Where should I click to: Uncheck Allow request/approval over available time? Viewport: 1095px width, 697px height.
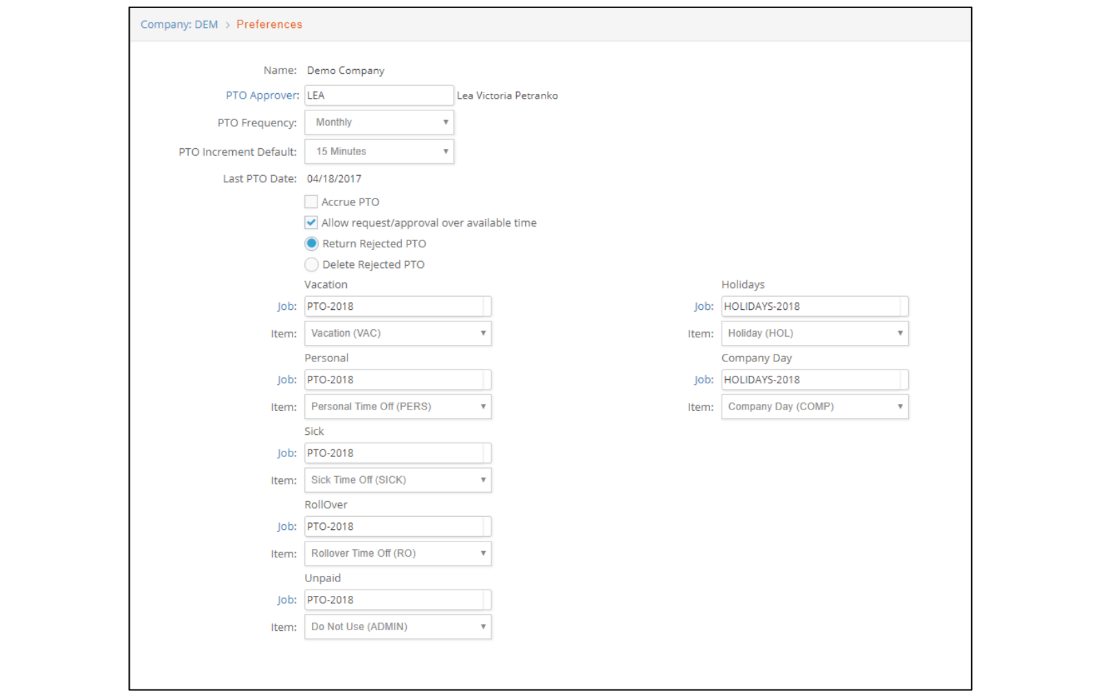coord(311,223)
